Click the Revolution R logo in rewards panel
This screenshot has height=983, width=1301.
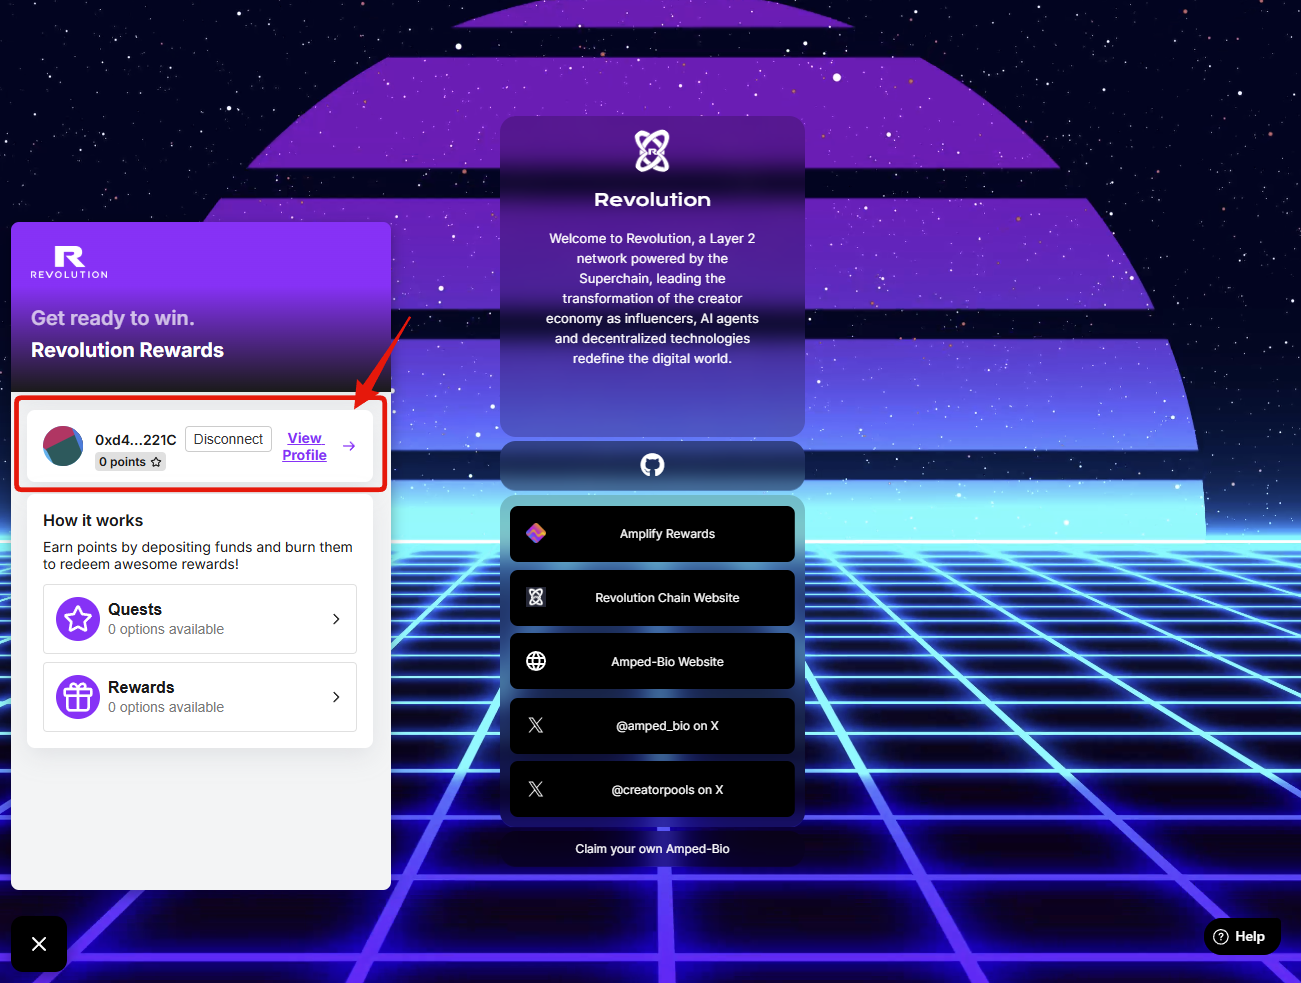pyautogui.click(x=69, y=262)
